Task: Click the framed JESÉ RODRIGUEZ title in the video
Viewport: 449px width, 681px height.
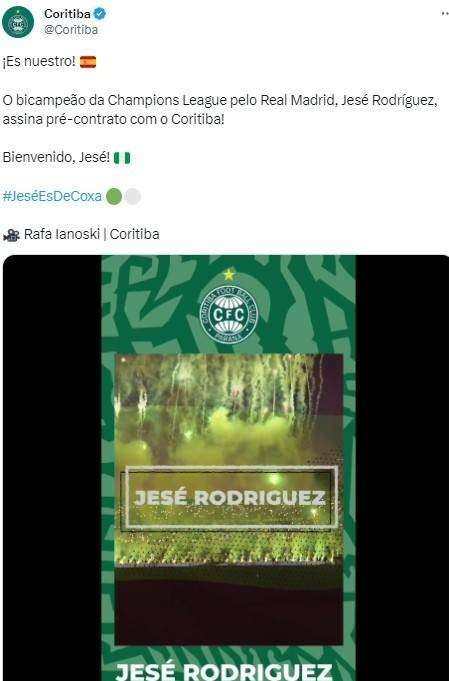Action: 229,498
